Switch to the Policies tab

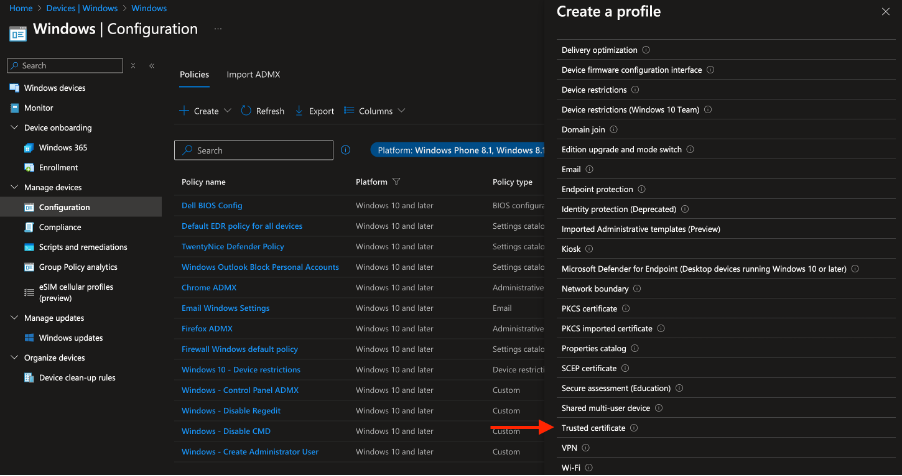click(194, 74)
